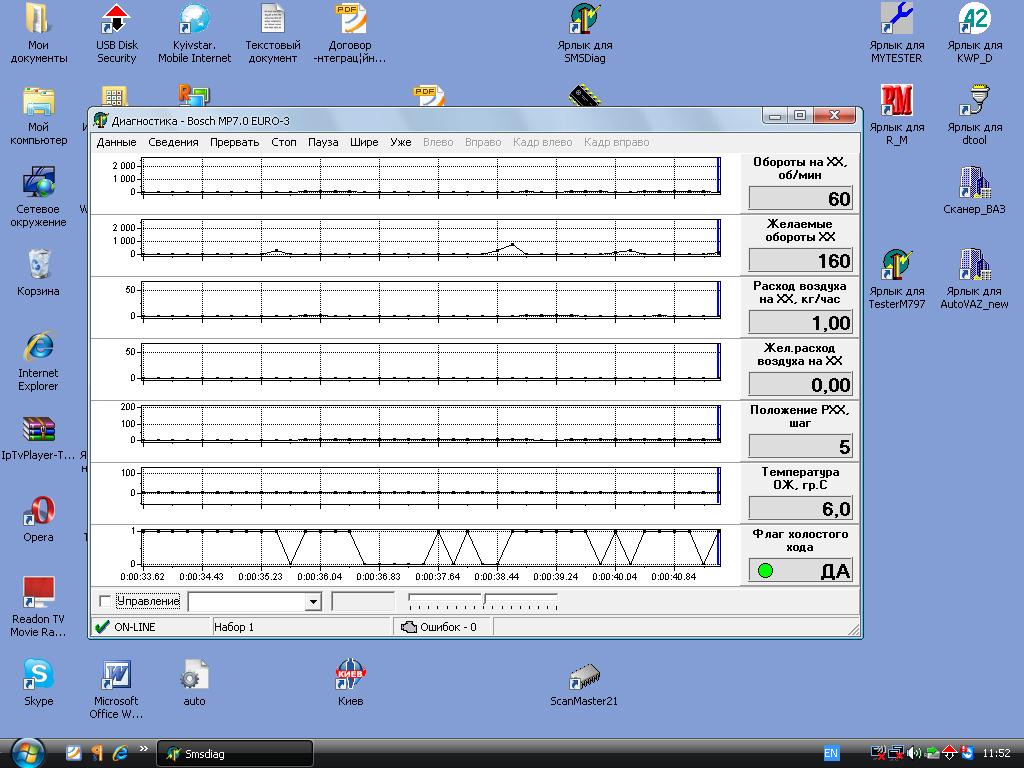Launch the SMSDiag shortcut on desktop
The width and height of the screenshot is (1024, 768).
(584, 33)
